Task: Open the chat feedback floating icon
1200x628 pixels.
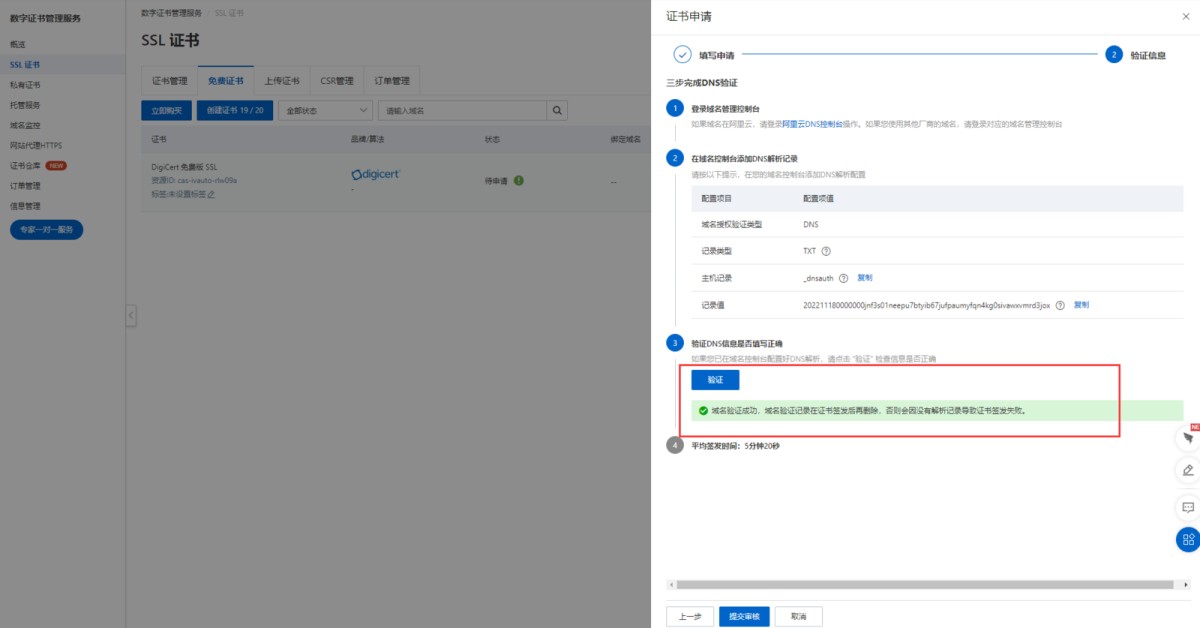Action: click(1188, 507)
